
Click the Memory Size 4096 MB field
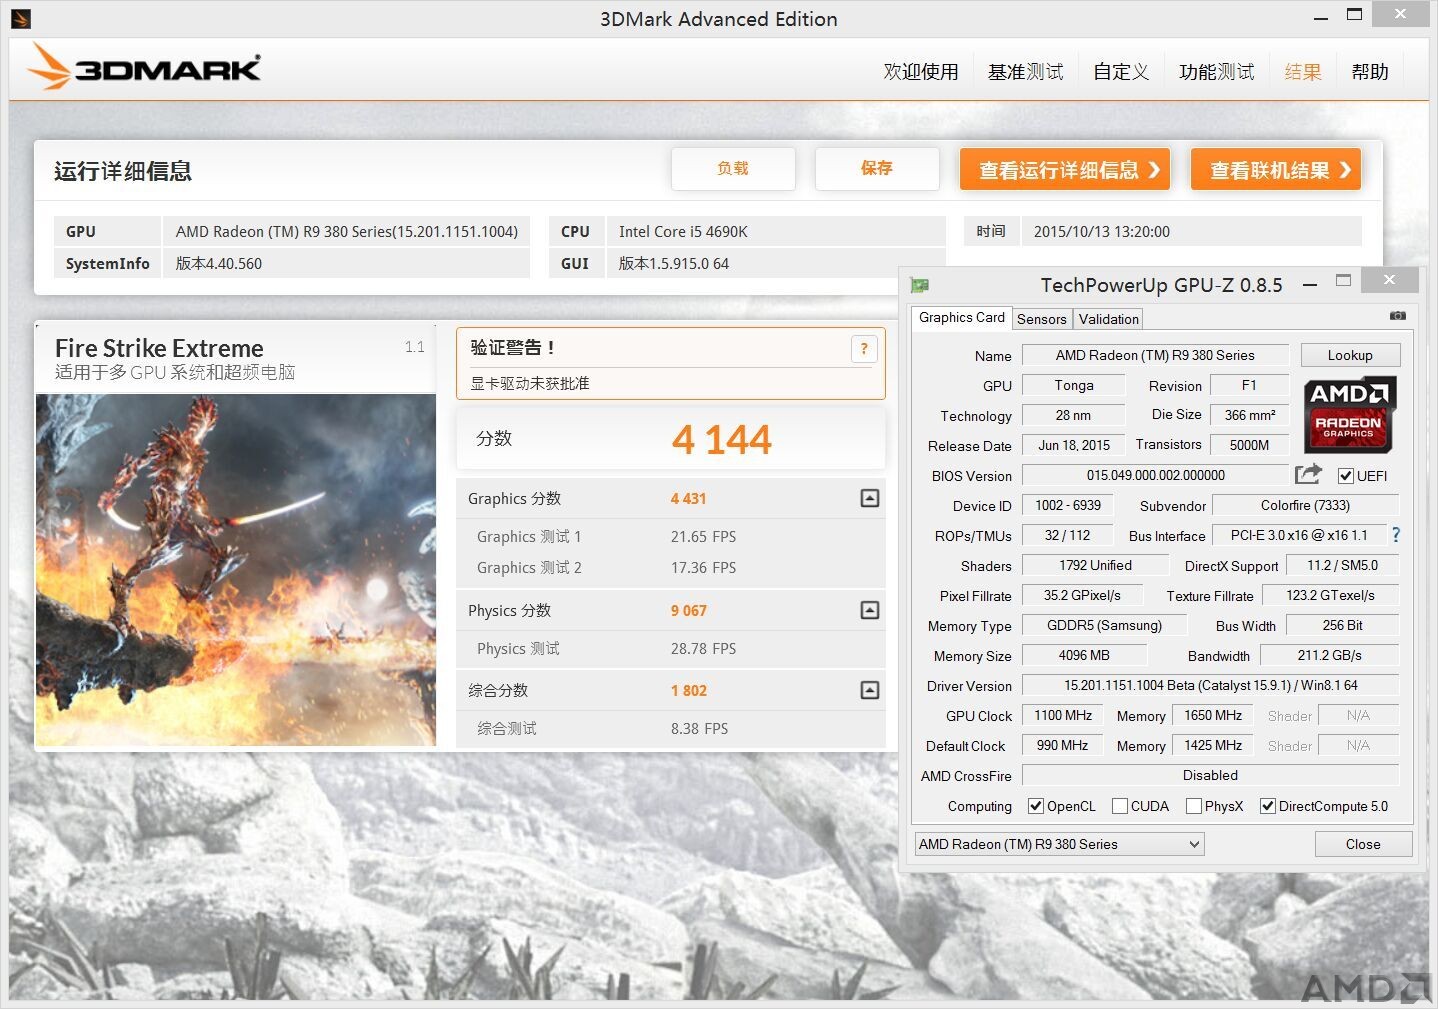coord(1084,655)
